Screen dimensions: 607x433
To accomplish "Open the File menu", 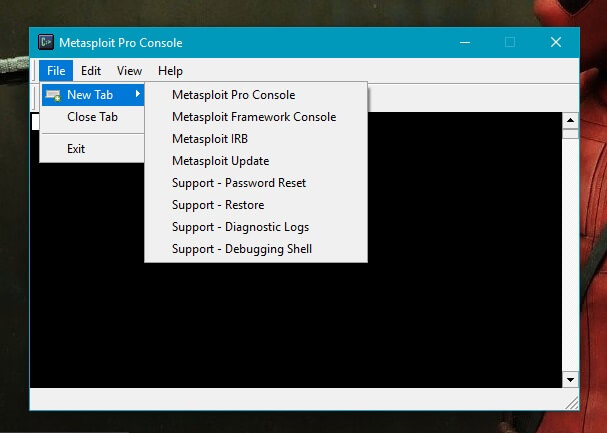I will [56, 71].
